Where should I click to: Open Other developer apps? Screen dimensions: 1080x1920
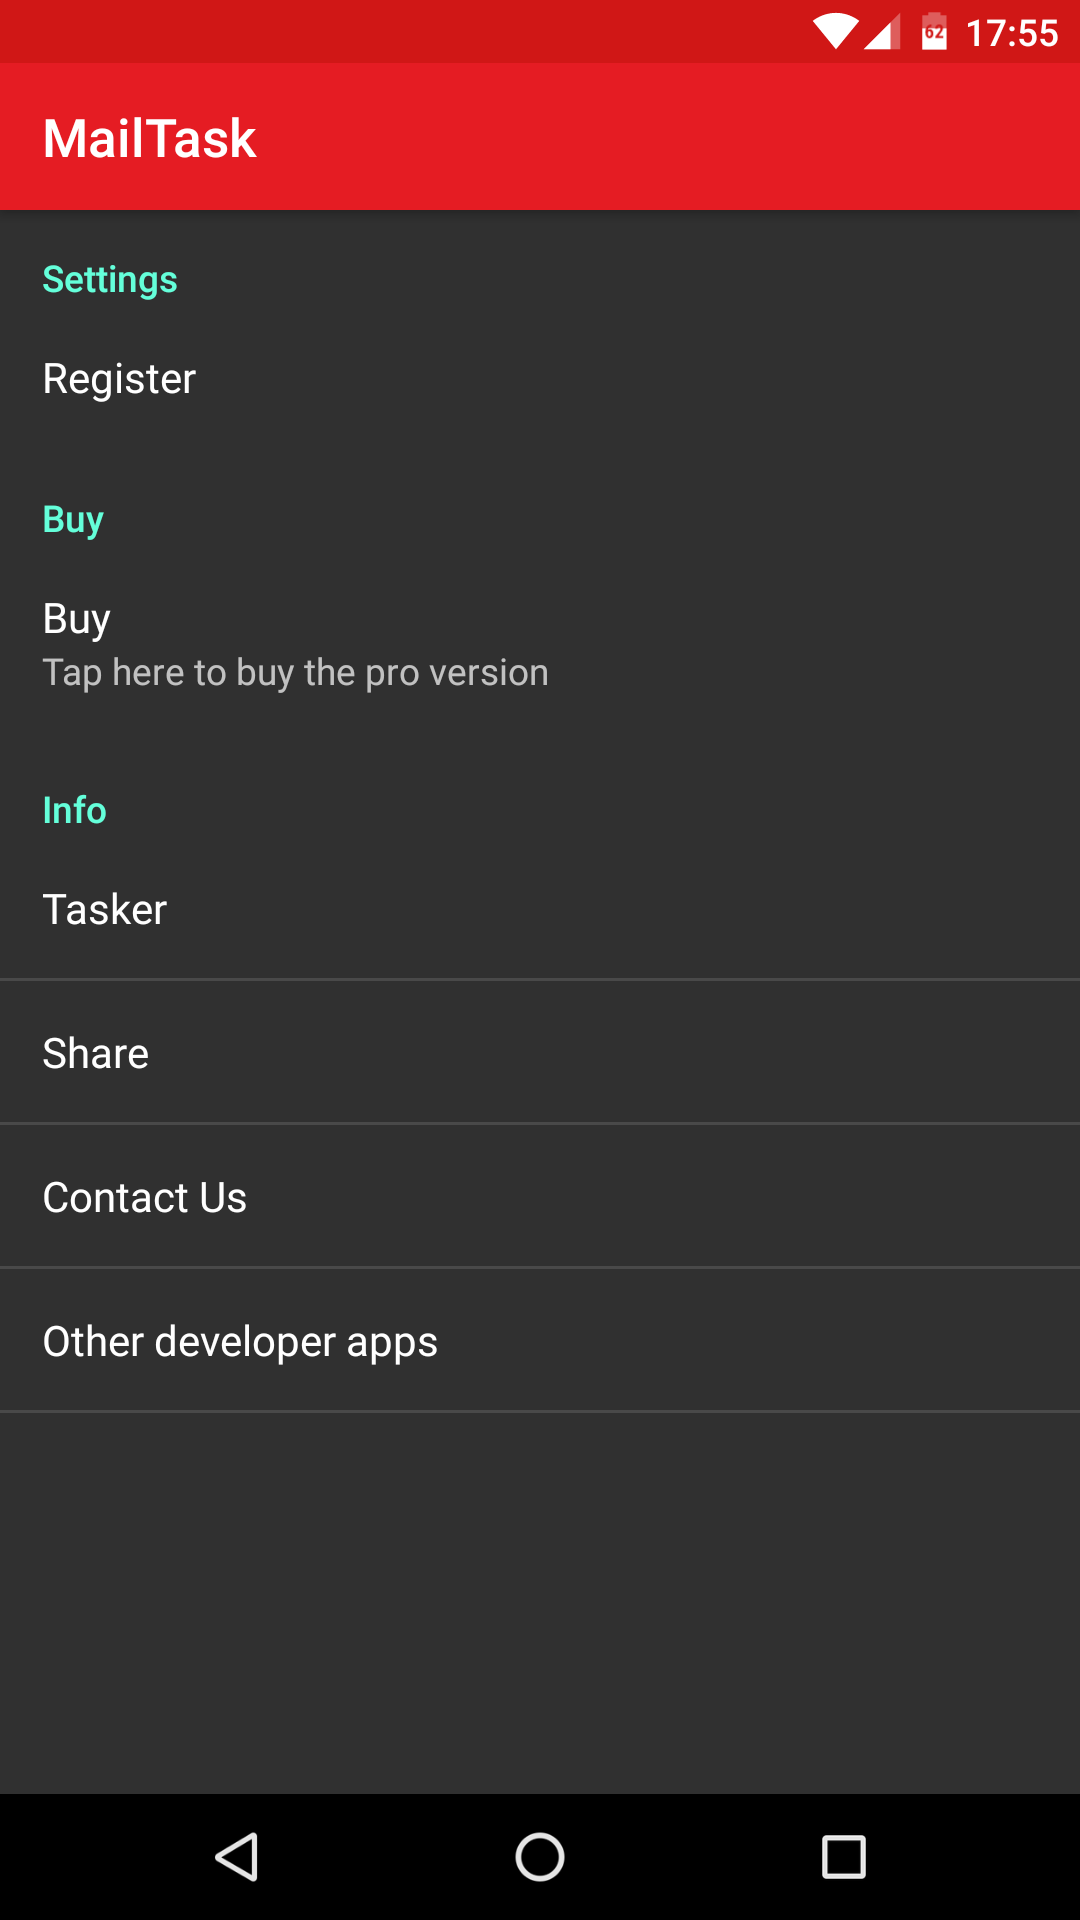tap(540, 1340)
